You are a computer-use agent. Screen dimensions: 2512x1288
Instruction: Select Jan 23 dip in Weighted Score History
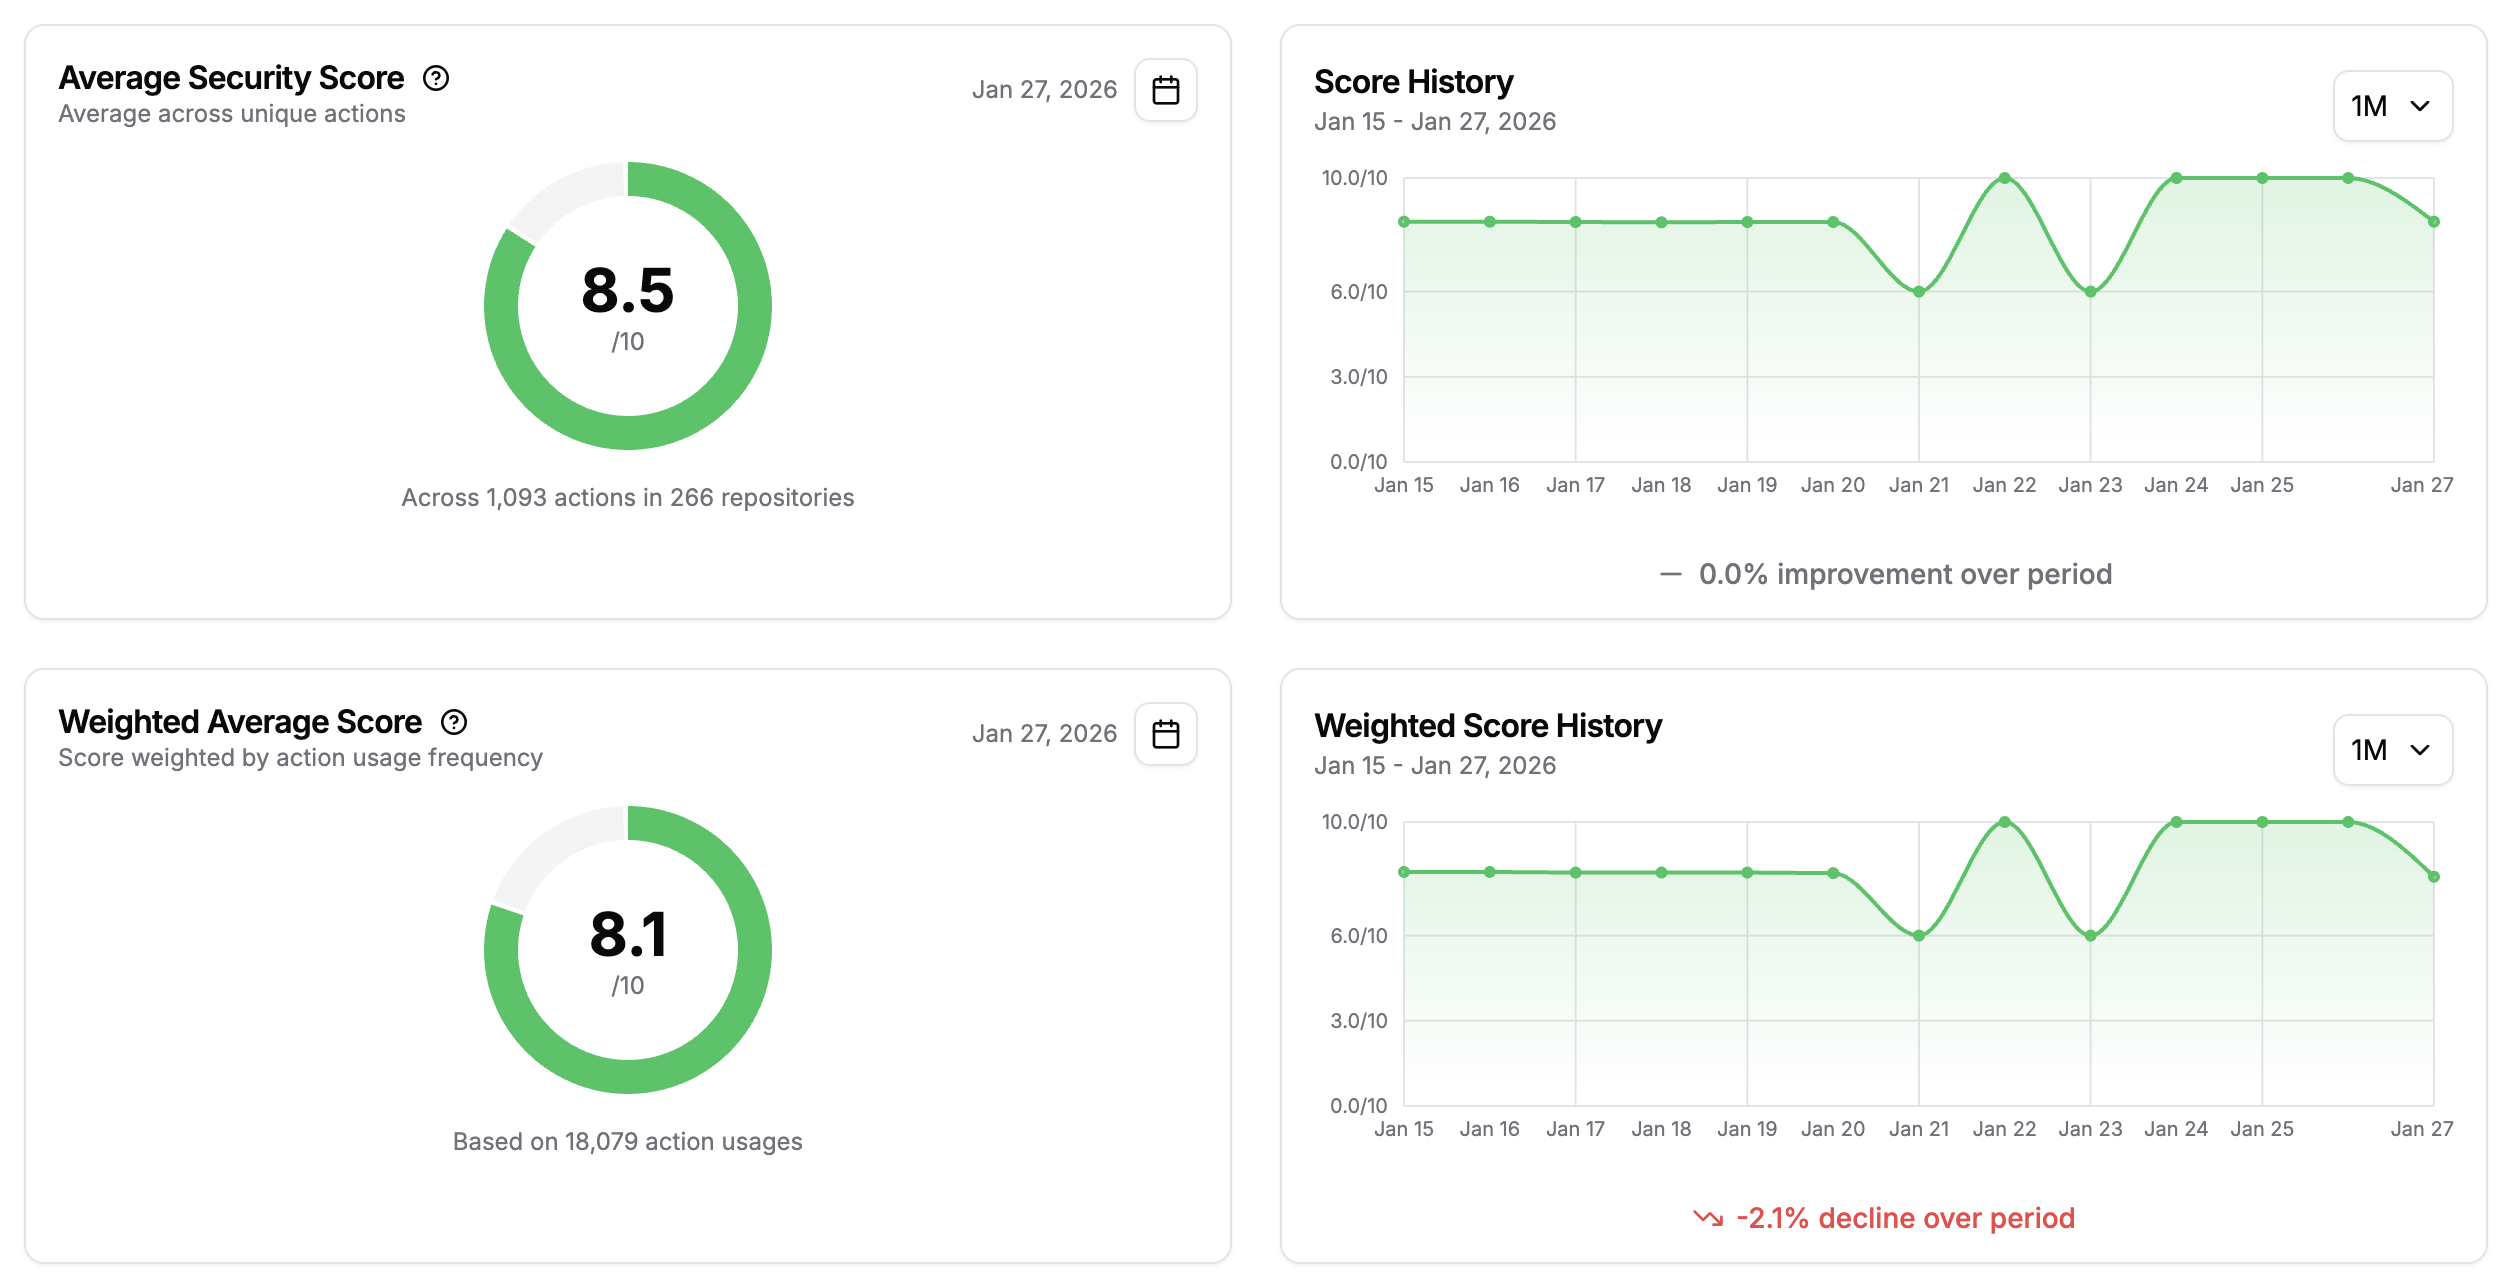click(2090, 936)
